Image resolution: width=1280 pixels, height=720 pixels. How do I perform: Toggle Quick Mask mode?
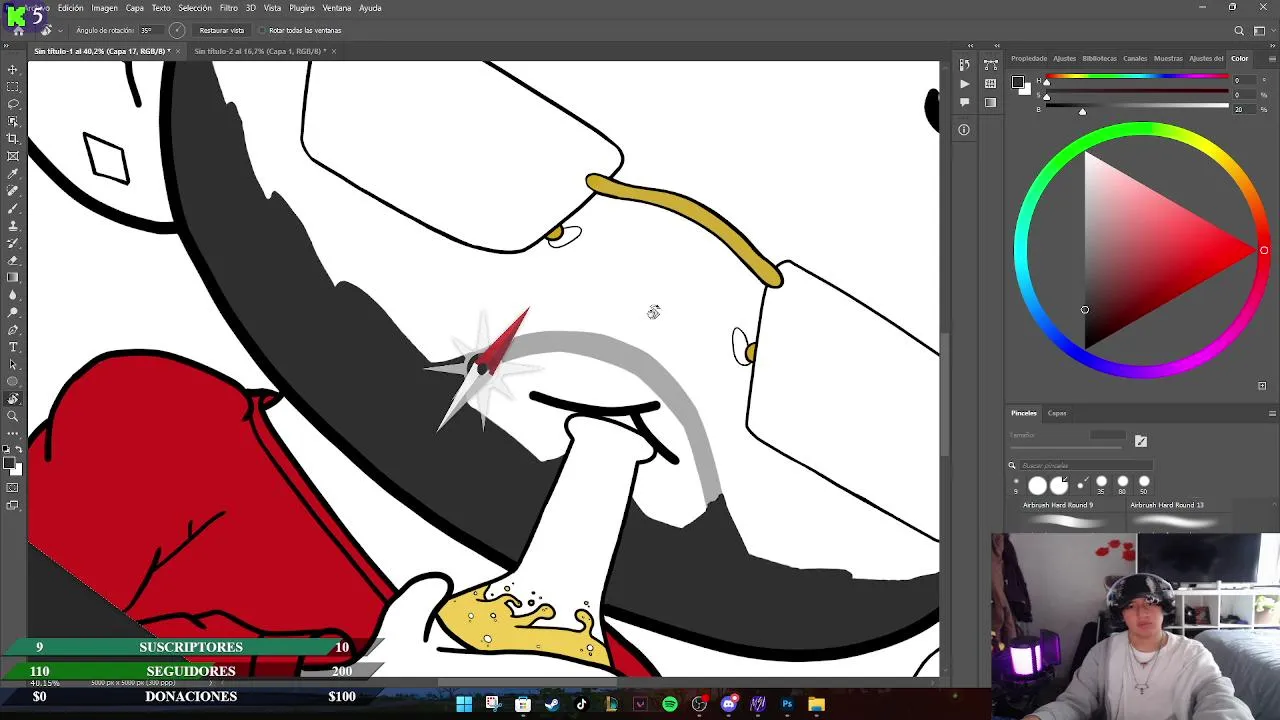point(13,488)
